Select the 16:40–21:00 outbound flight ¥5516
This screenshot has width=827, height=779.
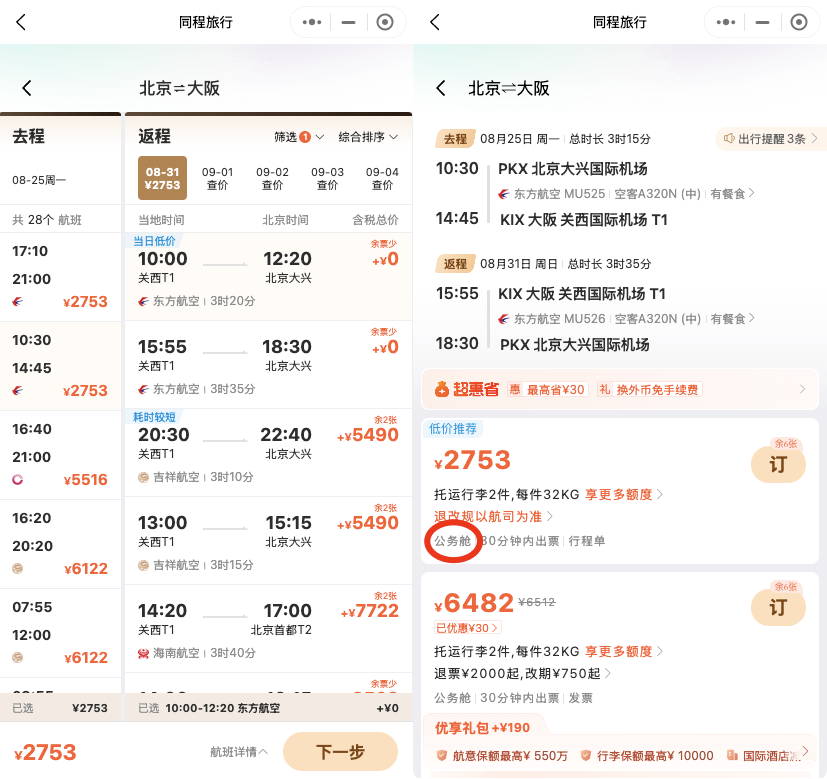(61, 455)
